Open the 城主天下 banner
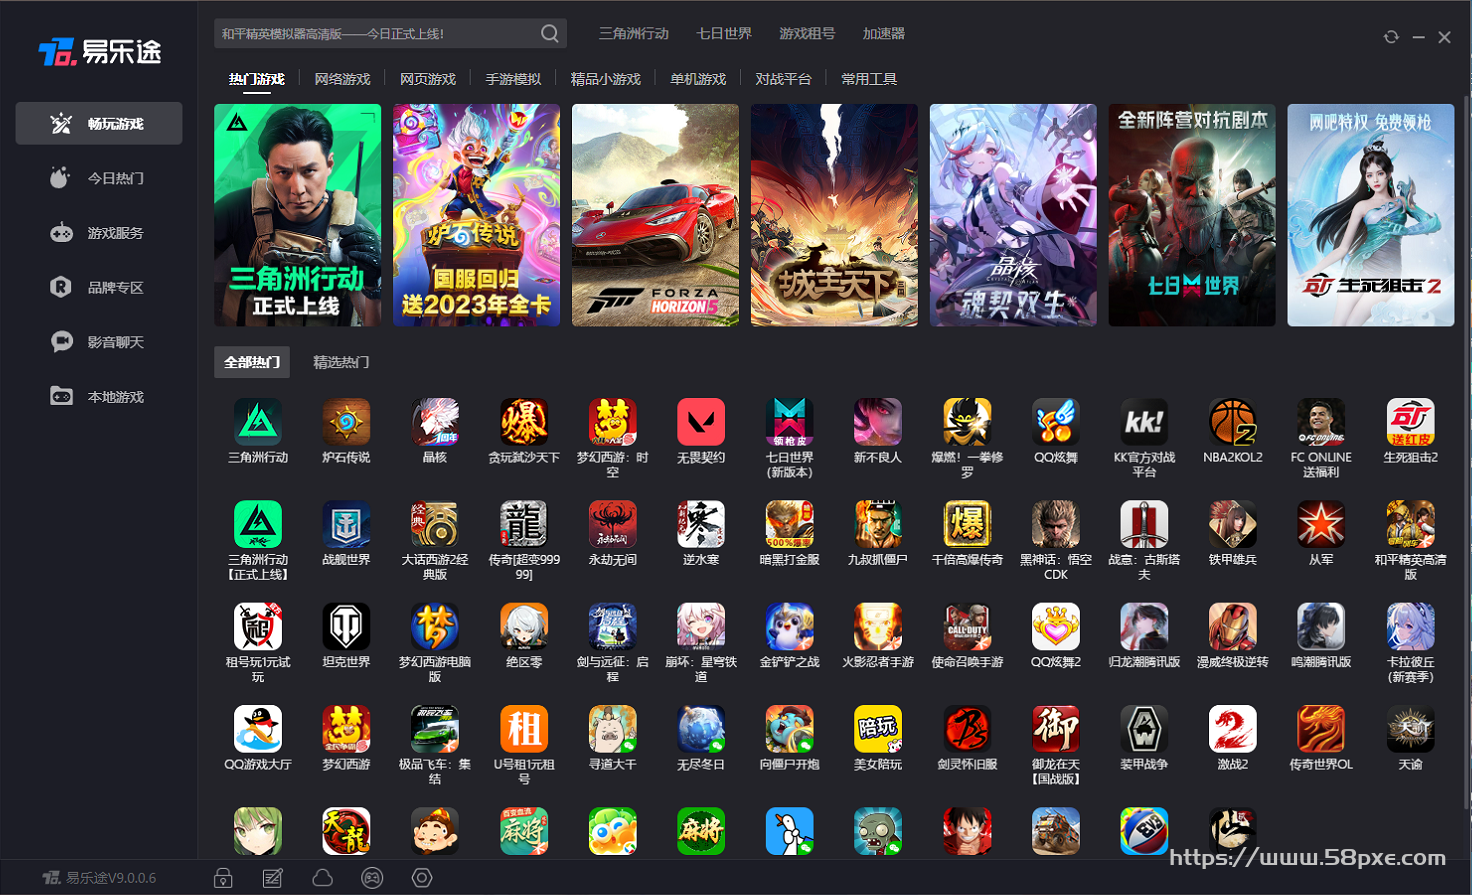Screen dimensions: 1472x895 834,215
